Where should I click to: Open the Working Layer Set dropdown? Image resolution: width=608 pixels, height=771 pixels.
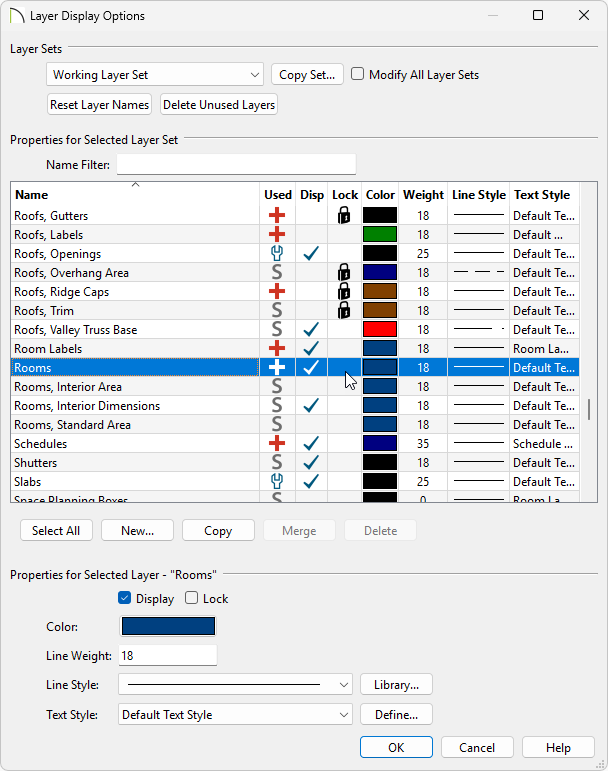tap(155, 75)
